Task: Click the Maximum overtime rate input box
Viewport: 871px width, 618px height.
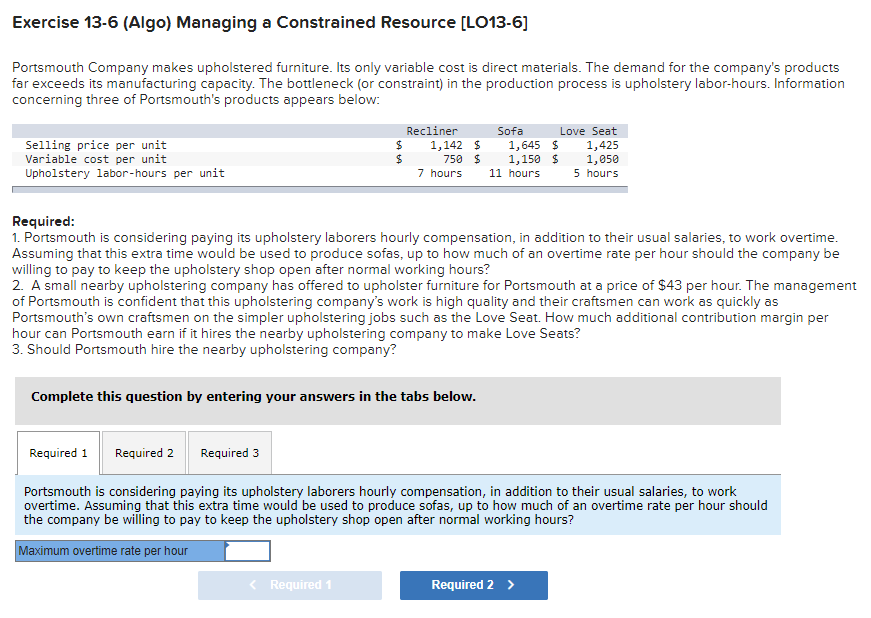Action: click(x=244, y=550)
